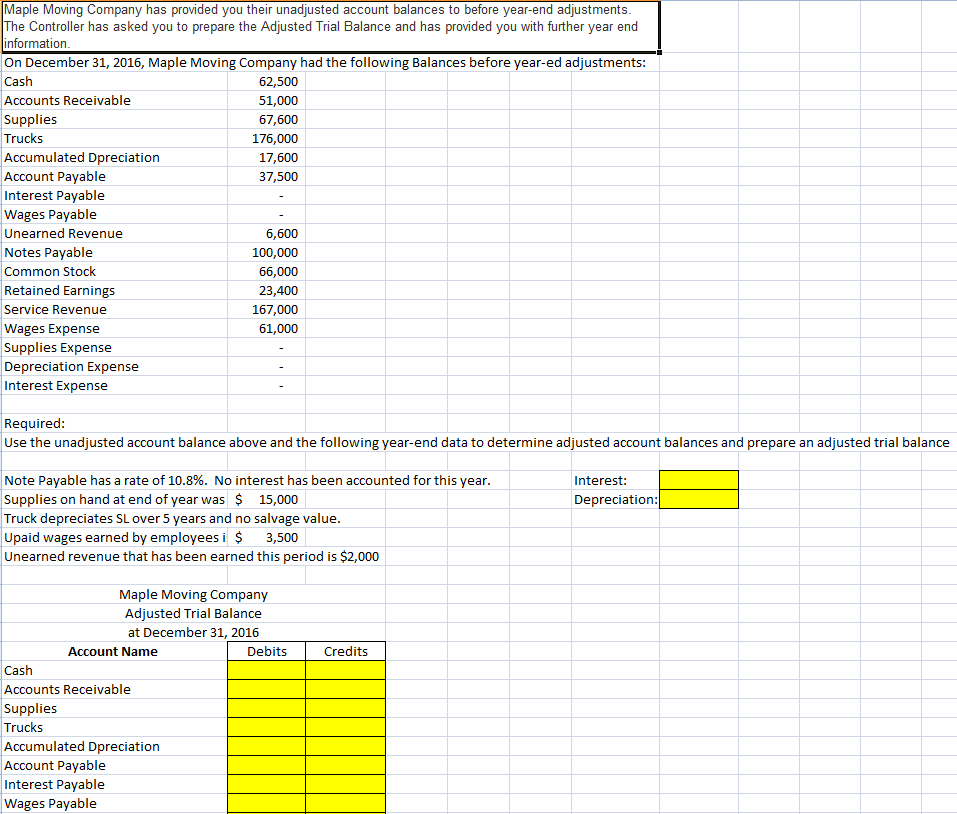Select the unpaid wages value 3,500

pyautogui.click(x=267, y=537)
